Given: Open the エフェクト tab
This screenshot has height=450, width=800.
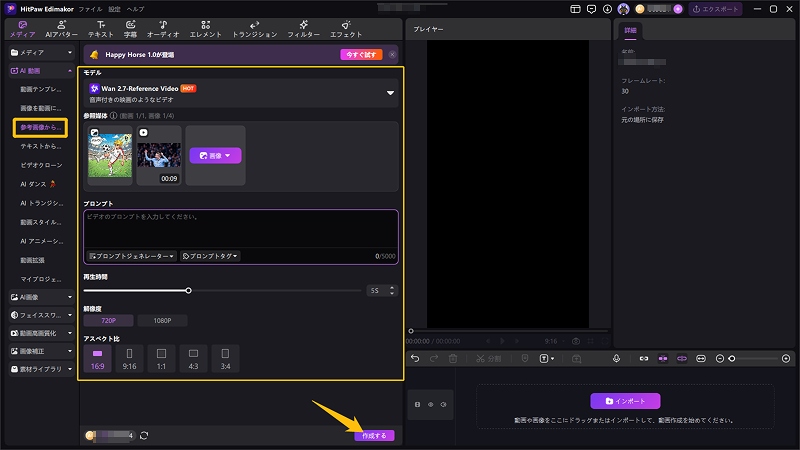Looking at the screenshot, I should click(346, 29).
